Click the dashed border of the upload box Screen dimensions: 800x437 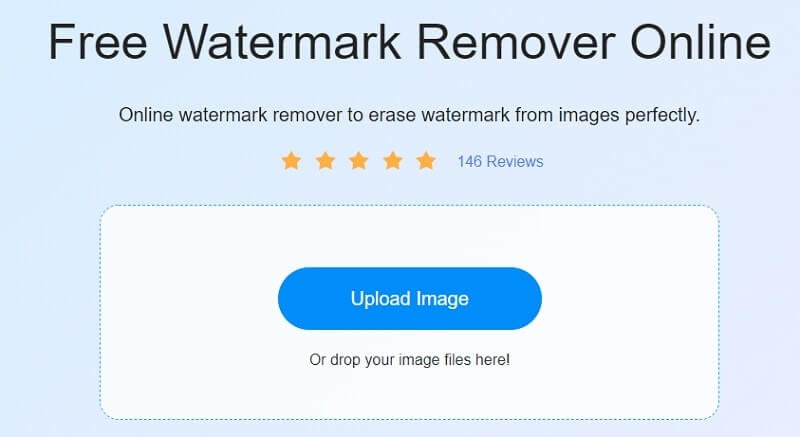101,312
